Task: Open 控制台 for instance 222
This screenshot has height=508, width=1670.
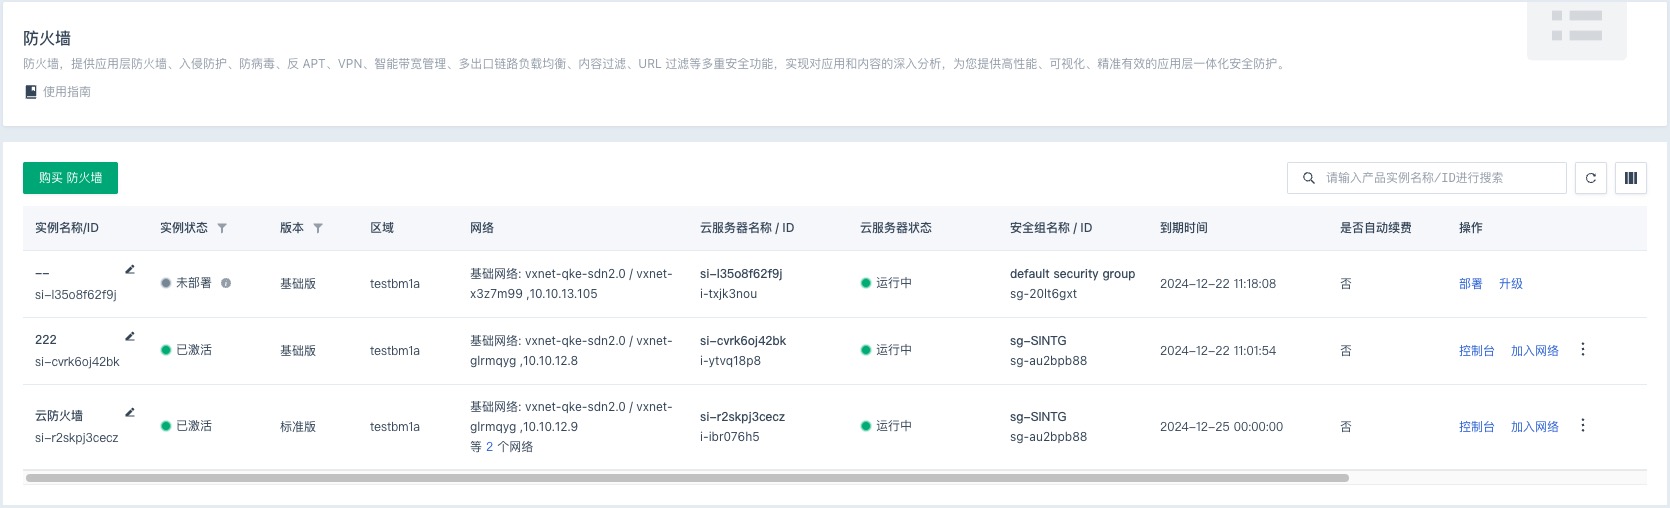Action: (x=1477, y=351)
